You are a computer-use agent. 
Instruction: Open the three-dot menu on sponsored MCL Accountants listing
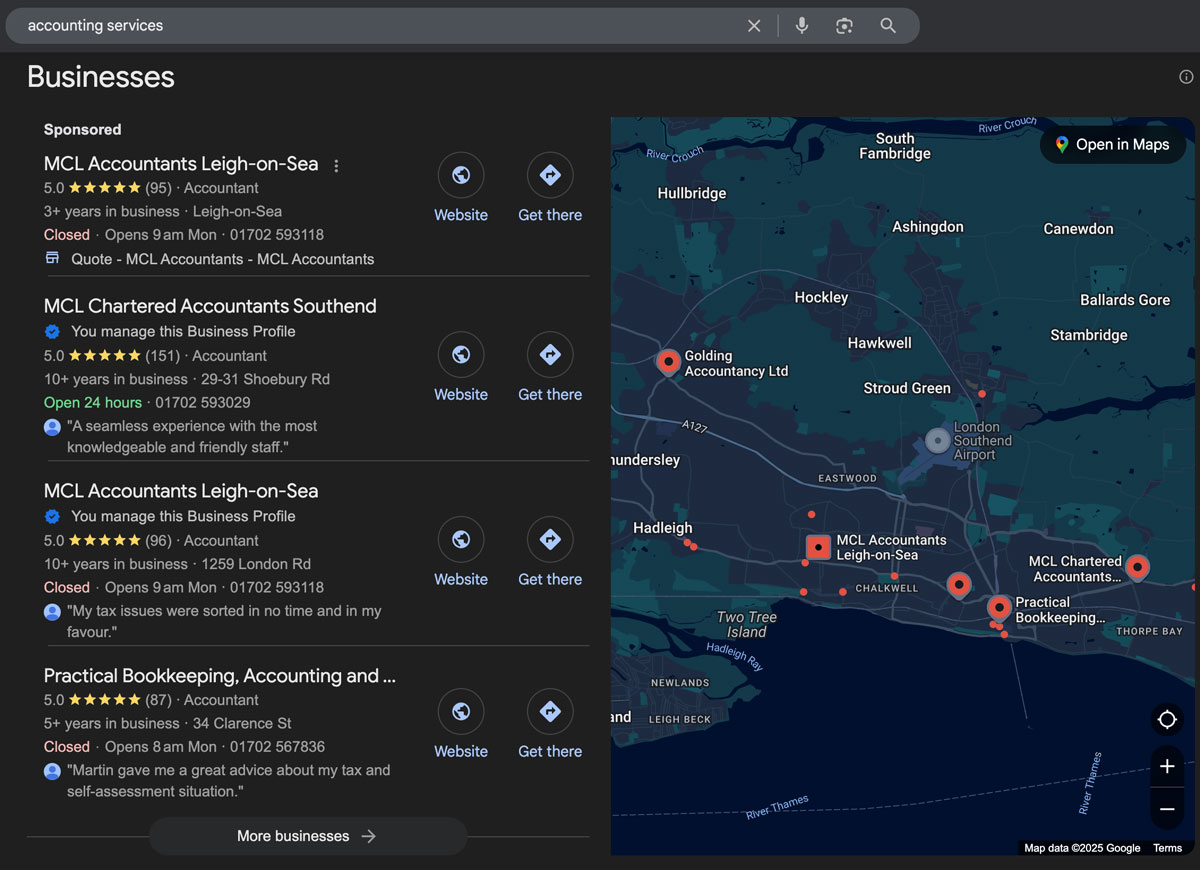click(336, 166)
